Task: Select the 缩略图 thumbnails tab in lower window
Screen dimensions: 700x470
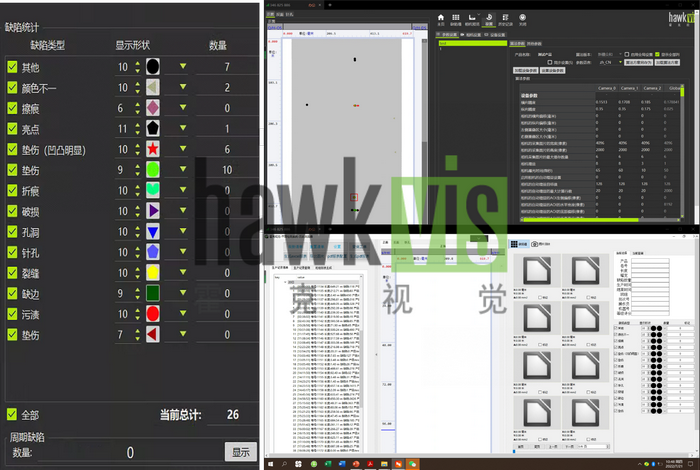Action: click(x=519, y=244)
